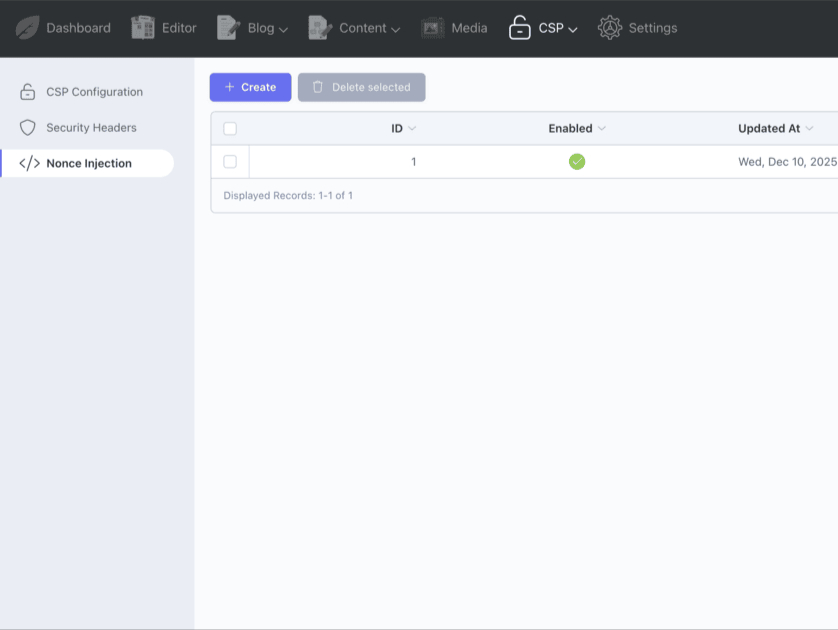Screen dimensions: 838x630
Task: Click the green Enabled status checkmark
Action: [x=577, y=162]
